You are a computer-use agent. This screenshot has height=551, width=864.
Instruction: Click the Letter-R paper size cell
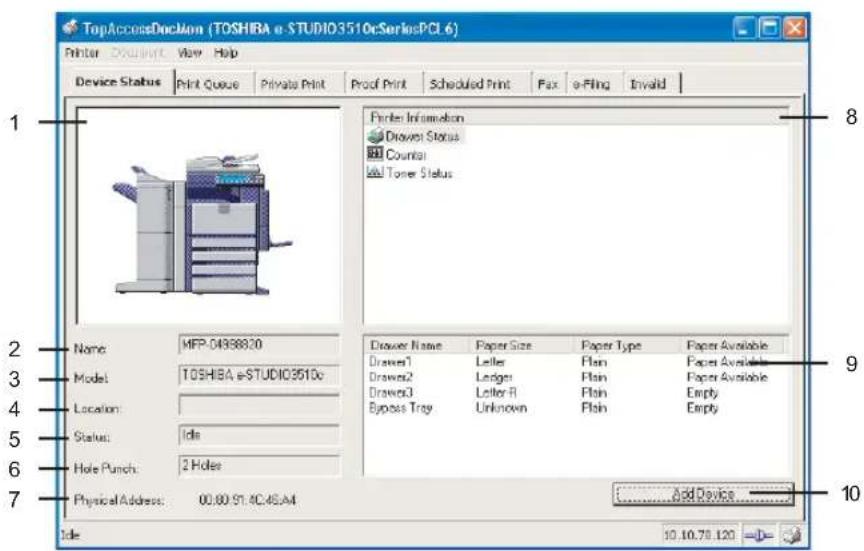tap(496, 393)
